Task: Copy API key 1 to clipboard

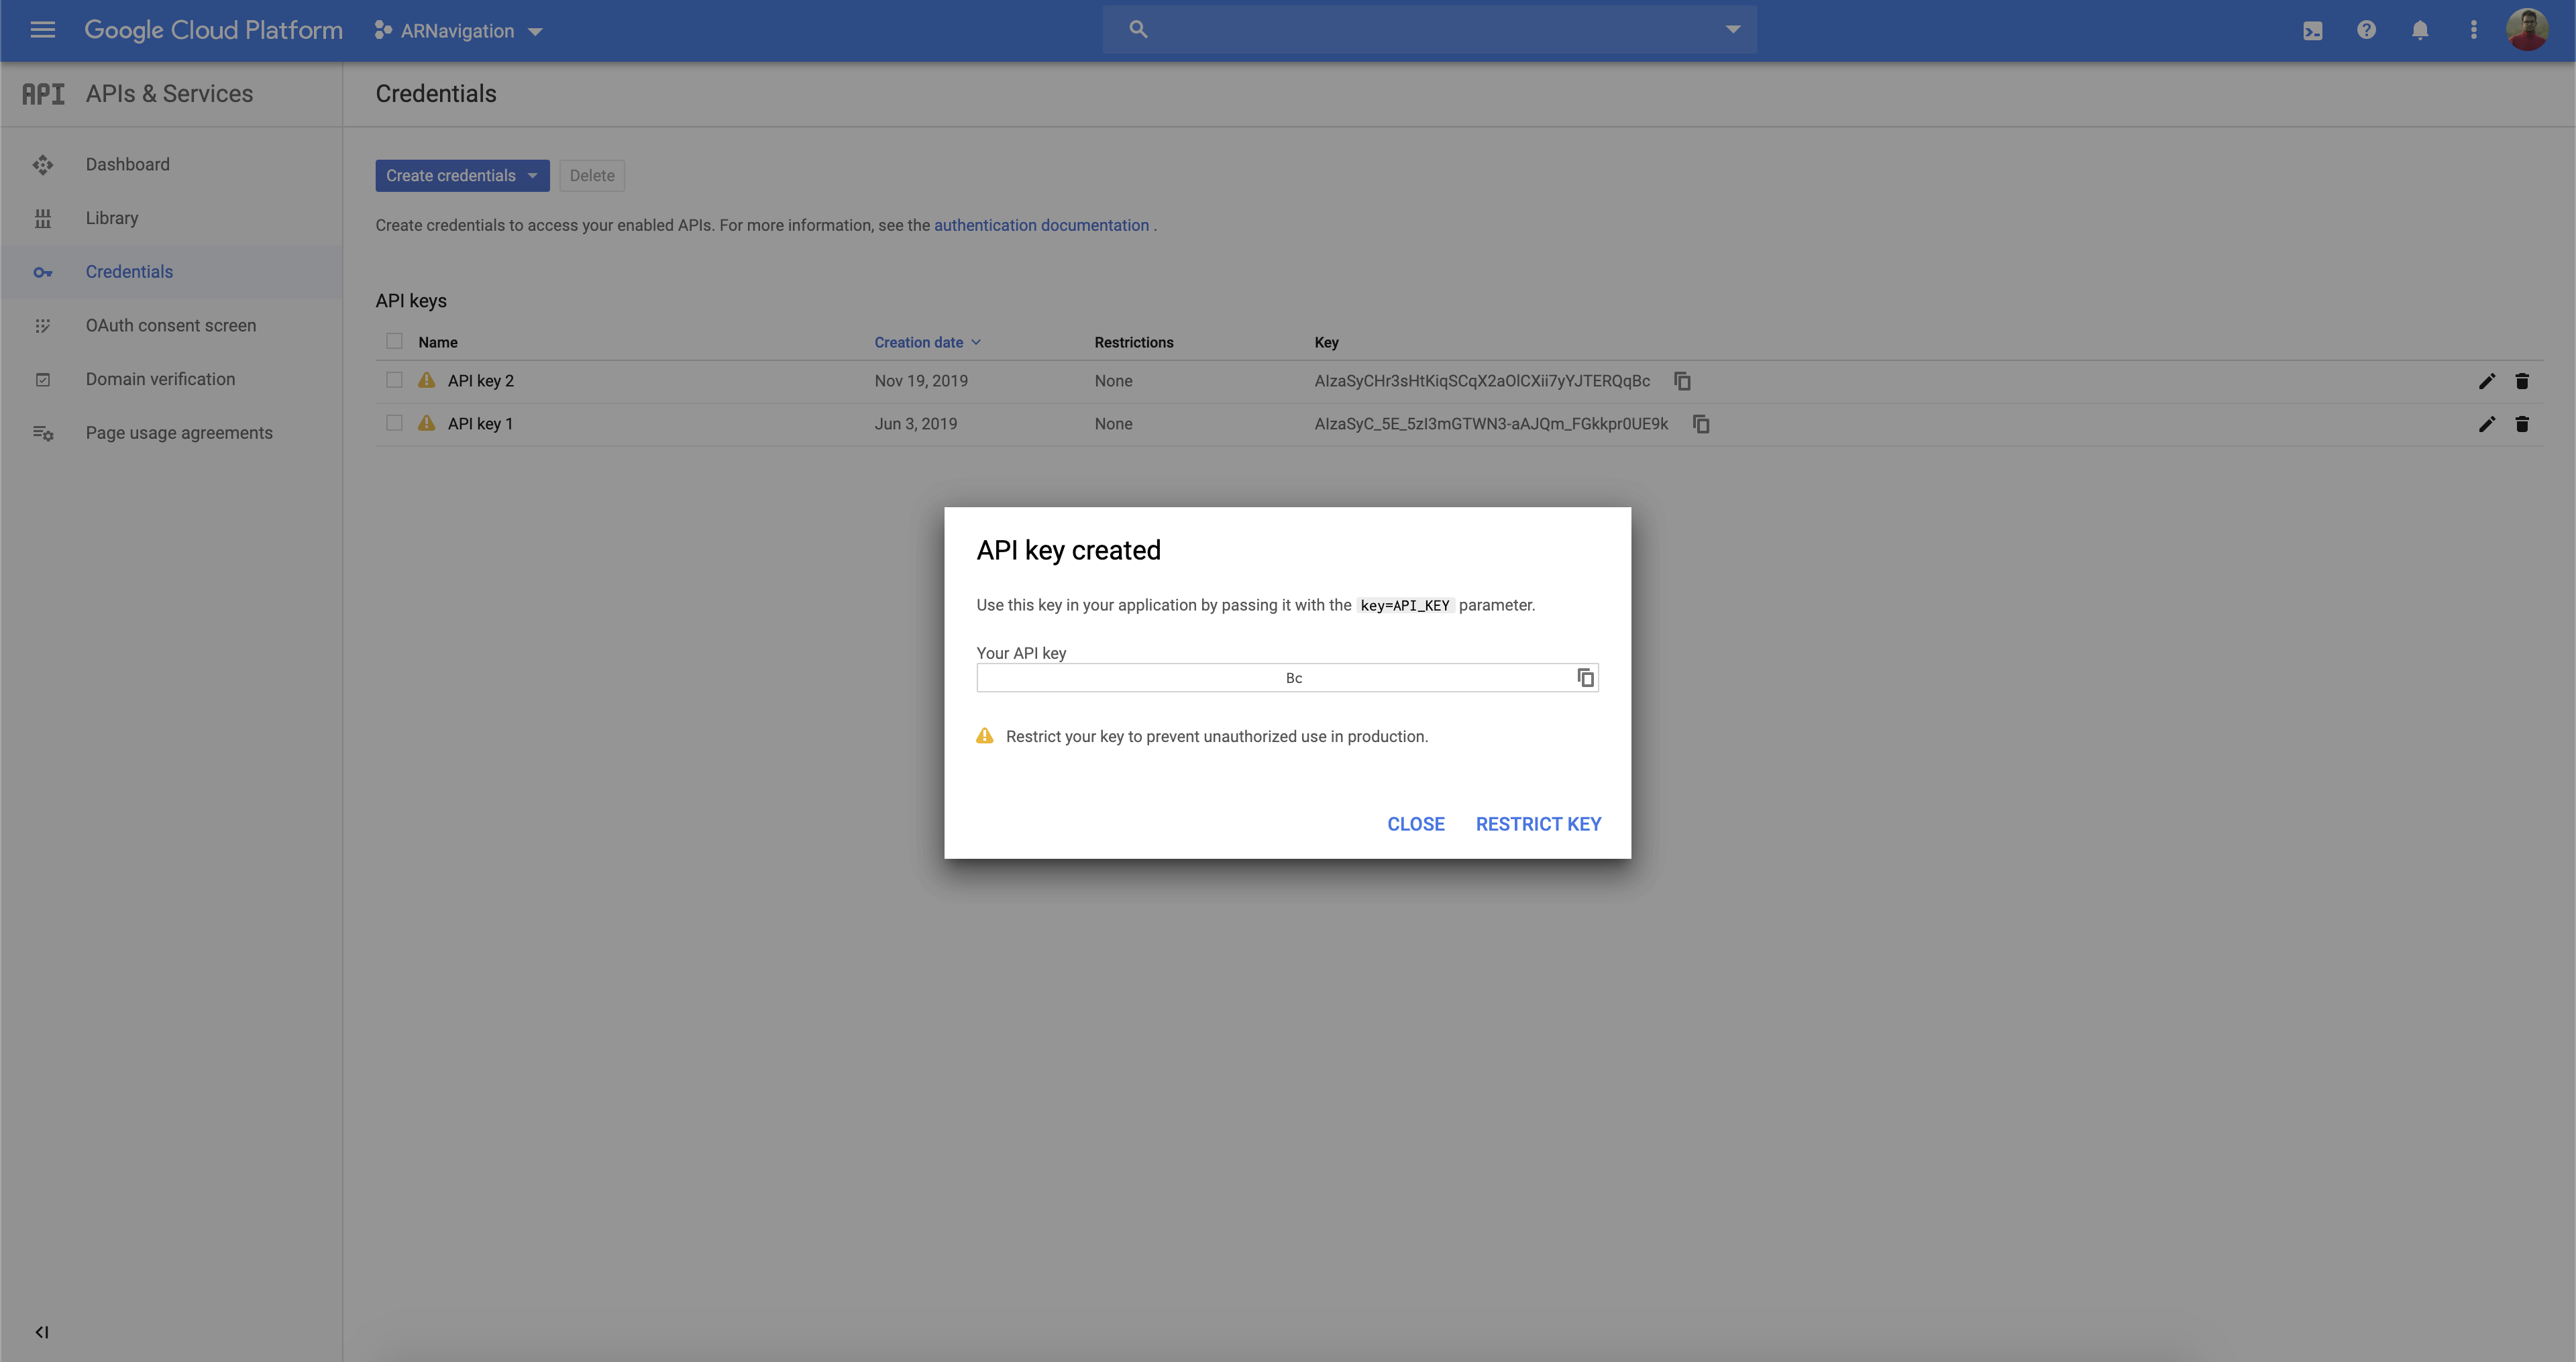Action: point(1701,424)
